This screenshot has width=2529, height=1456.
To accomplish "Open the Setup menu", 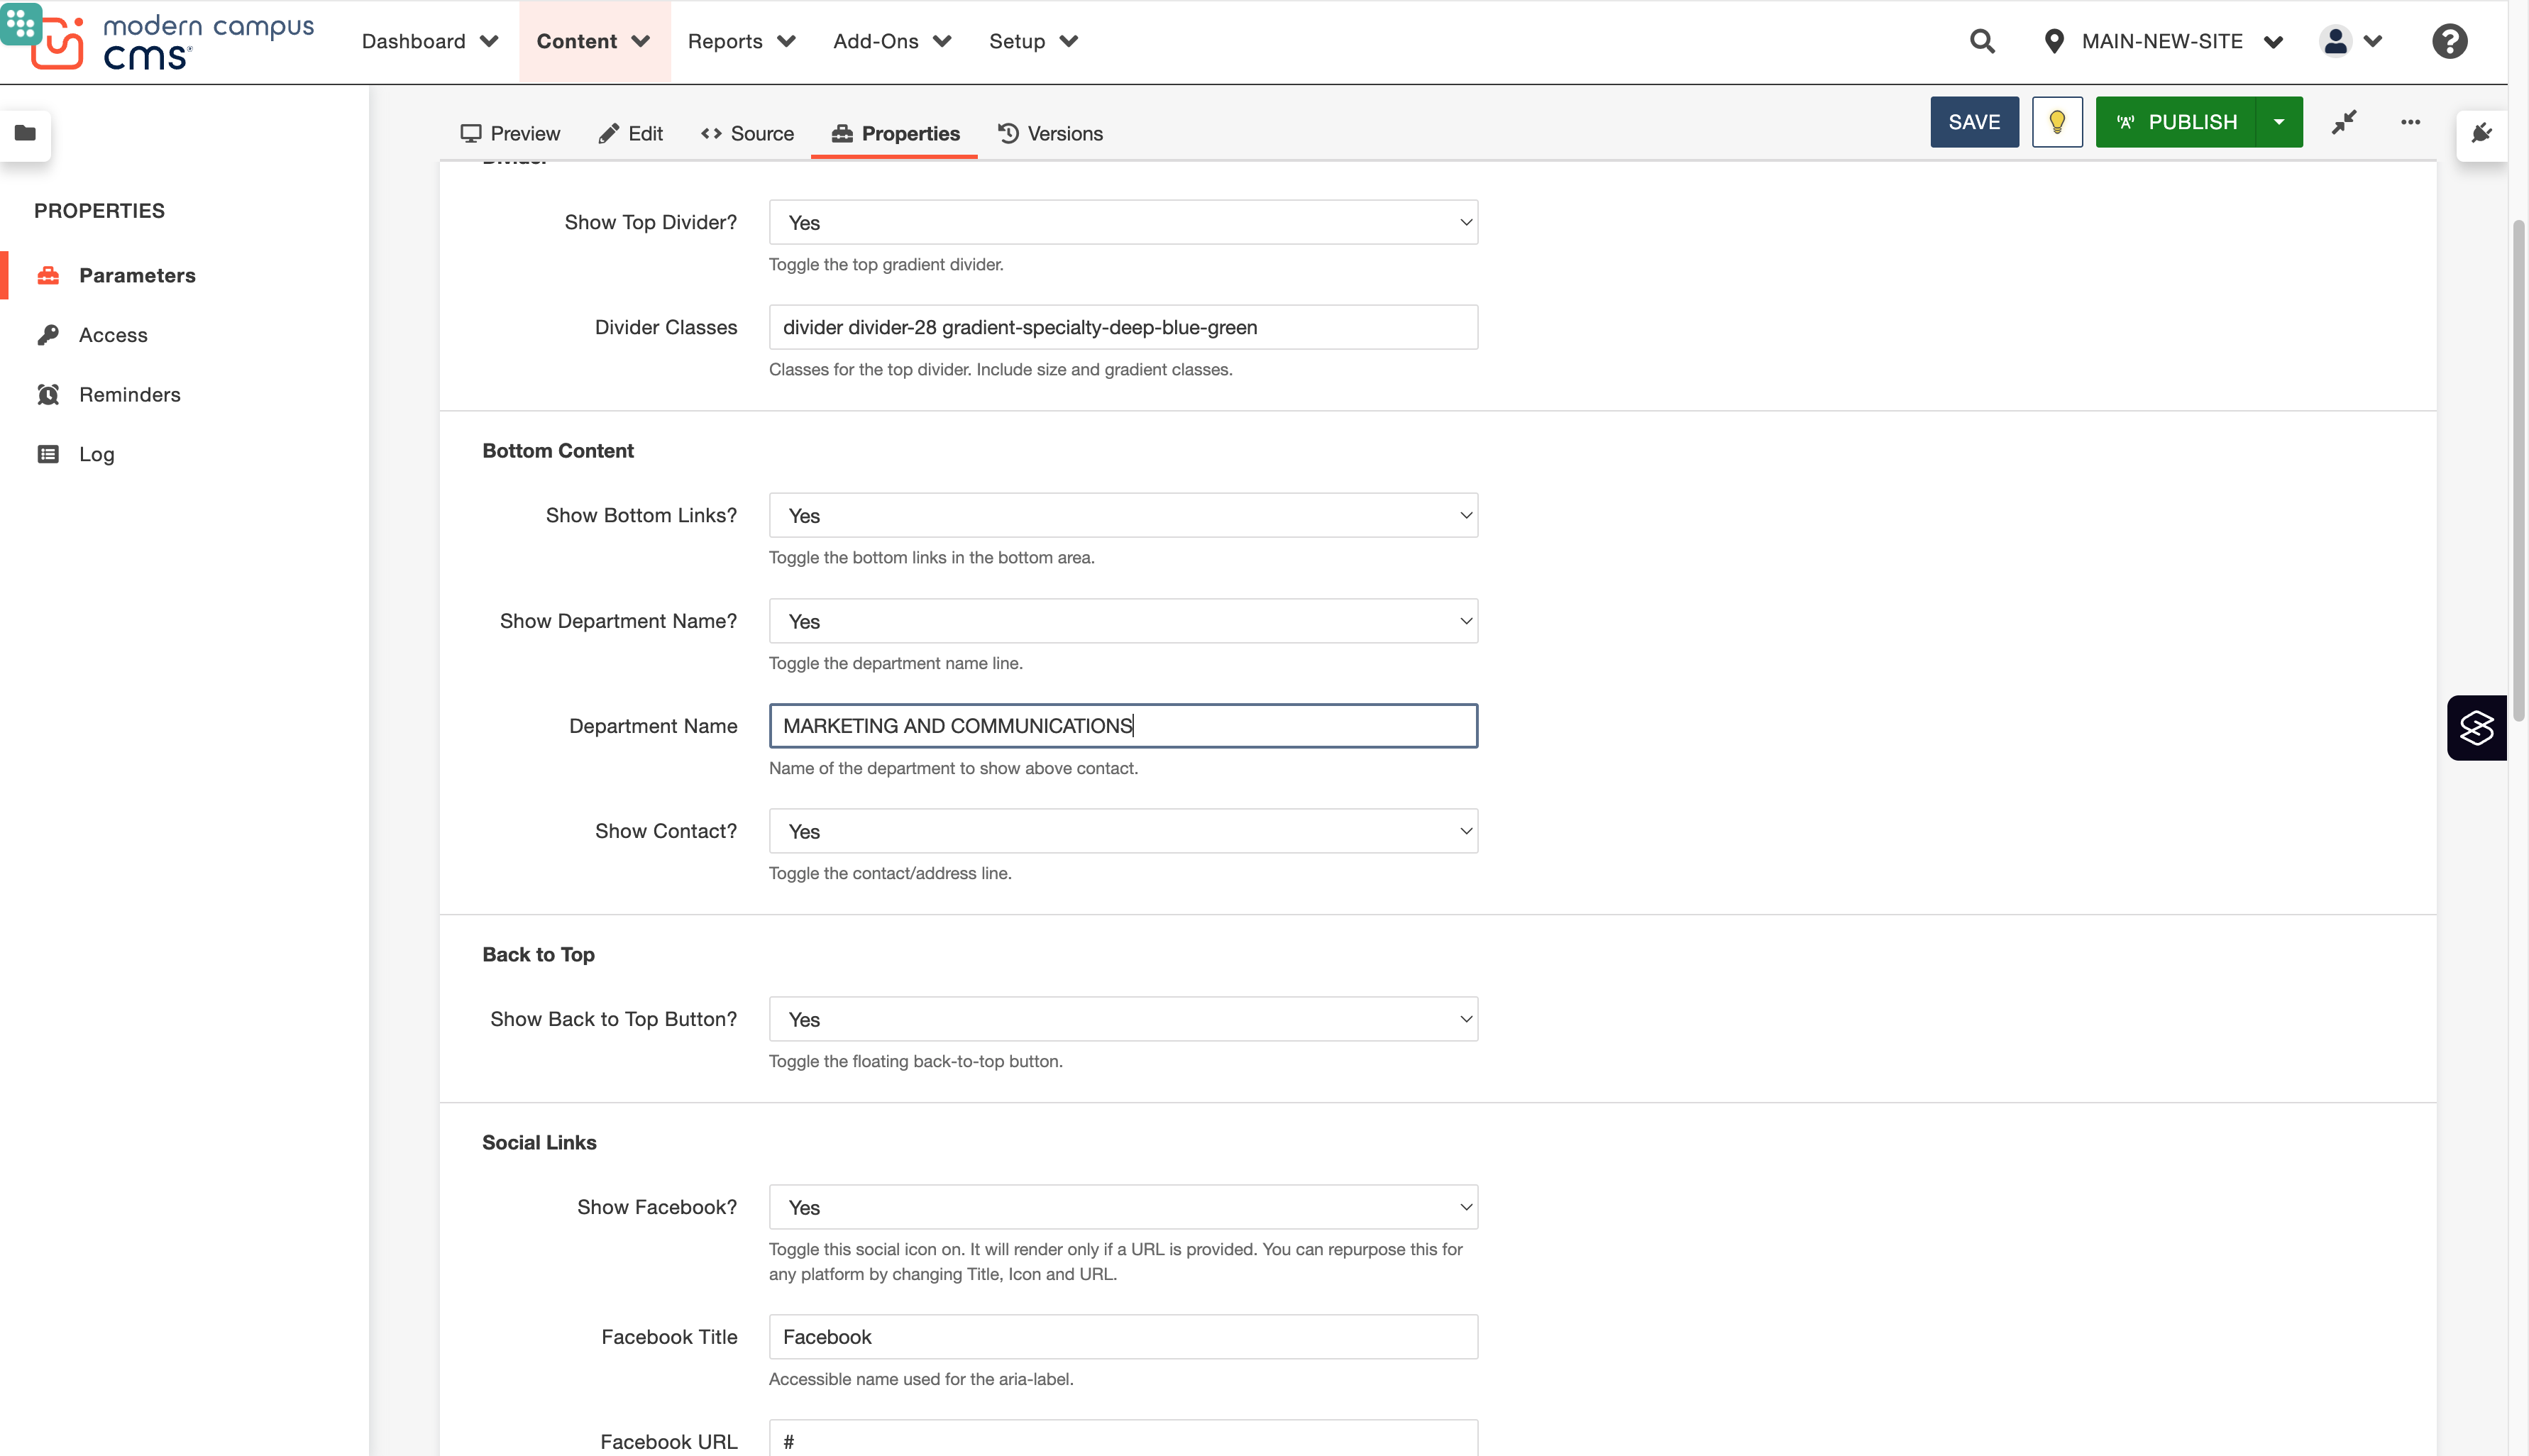I will [1033, 41].
